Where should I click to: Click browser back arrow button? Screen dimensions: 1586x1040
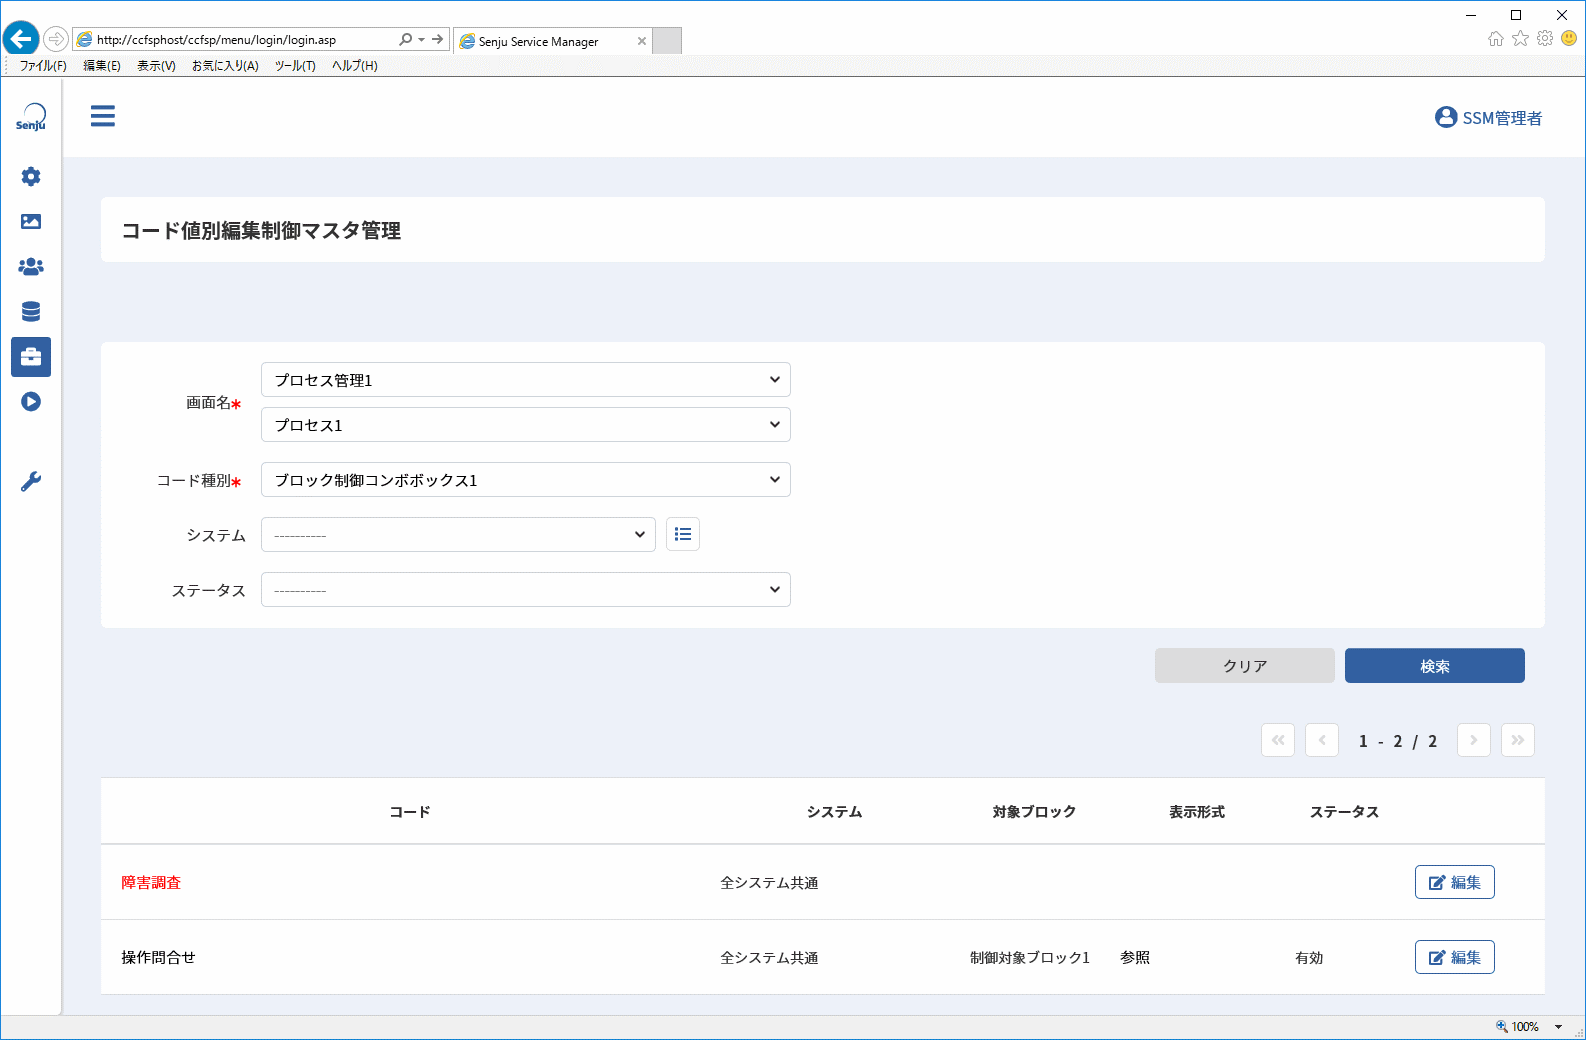21,39
